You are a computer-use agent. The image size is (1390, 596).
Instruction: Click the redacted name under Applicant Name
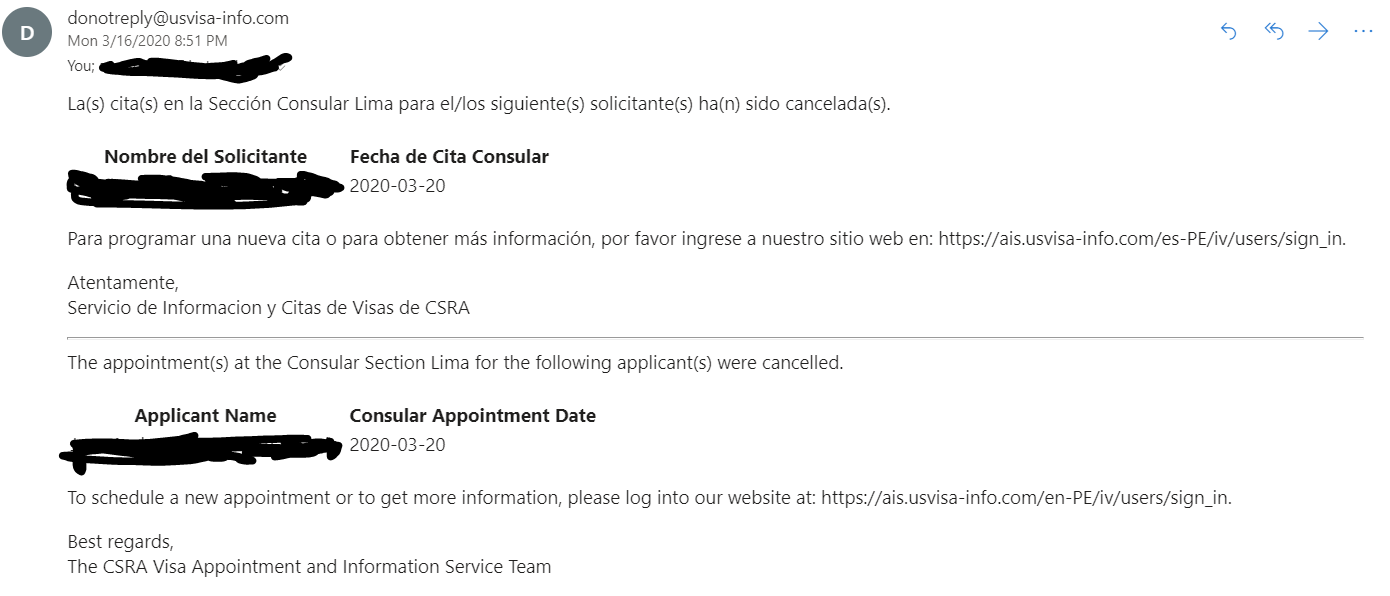[x=201, y=450]
